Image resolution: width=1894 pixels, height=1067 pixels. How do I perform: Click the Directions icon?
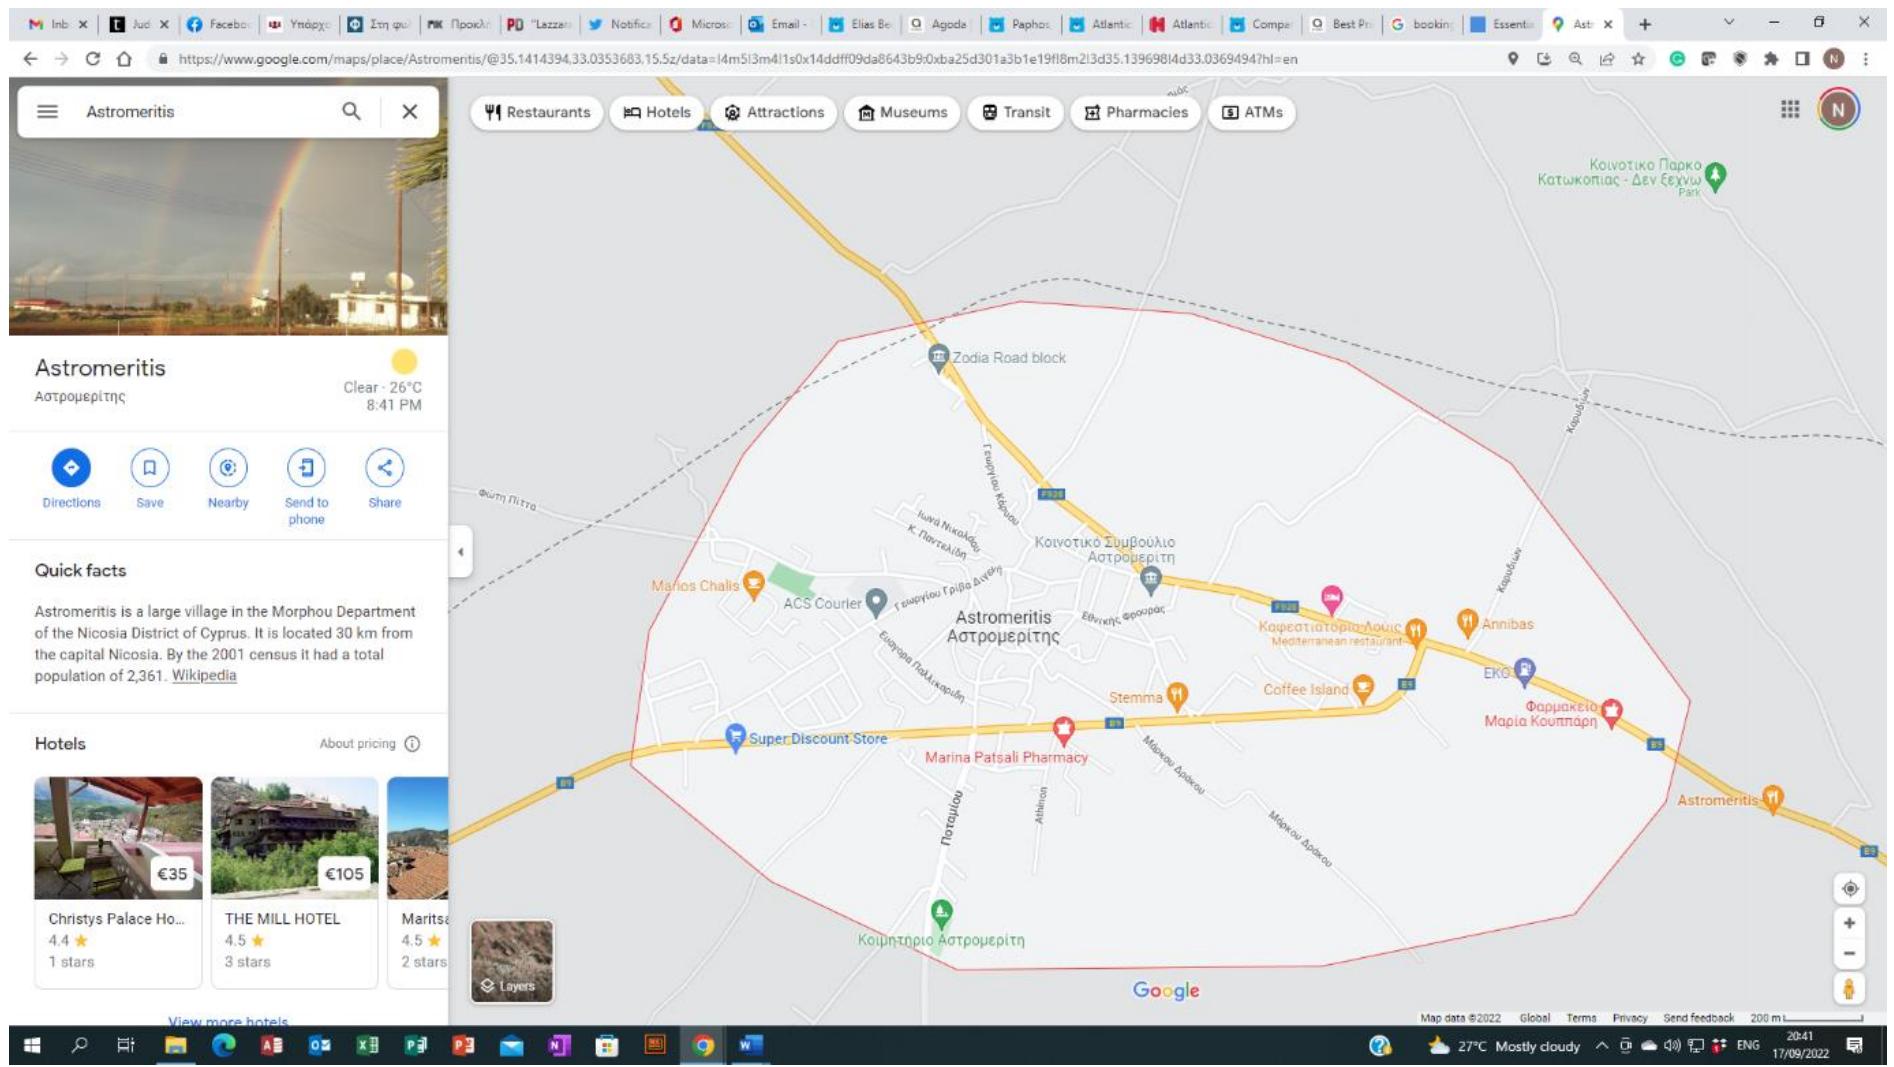pos(71,468)
